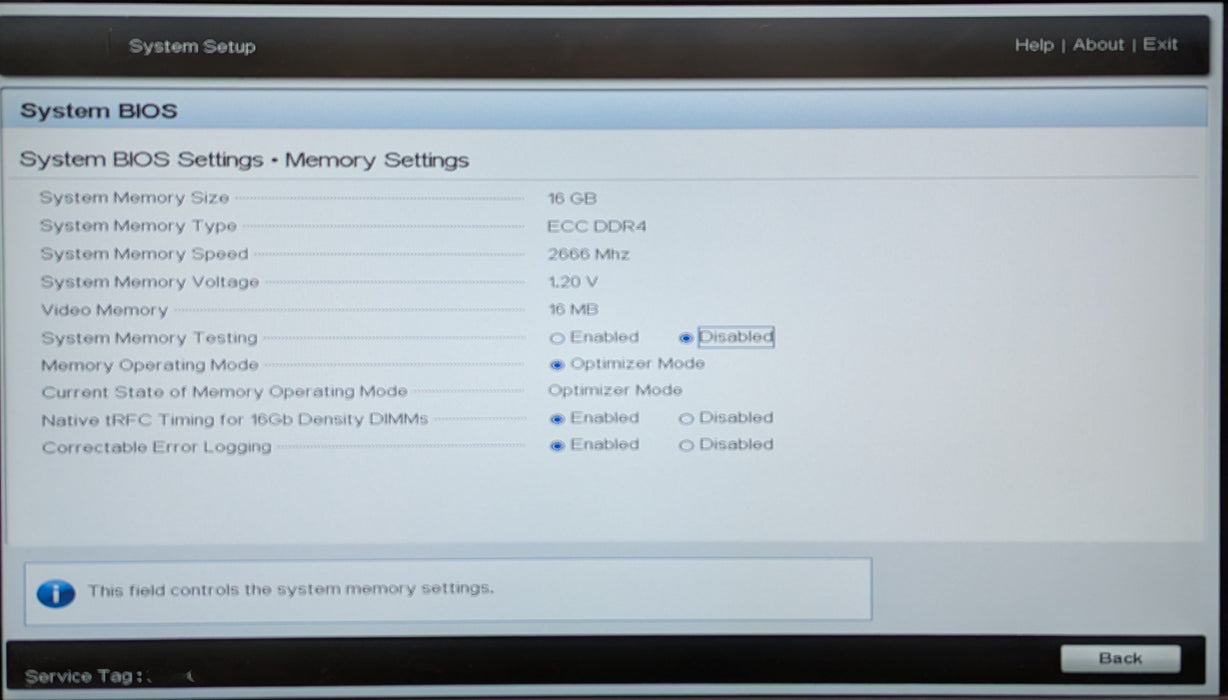Click the System Setup title
The height and width of the screenshot is (700, 1228).
coord(192,47)
